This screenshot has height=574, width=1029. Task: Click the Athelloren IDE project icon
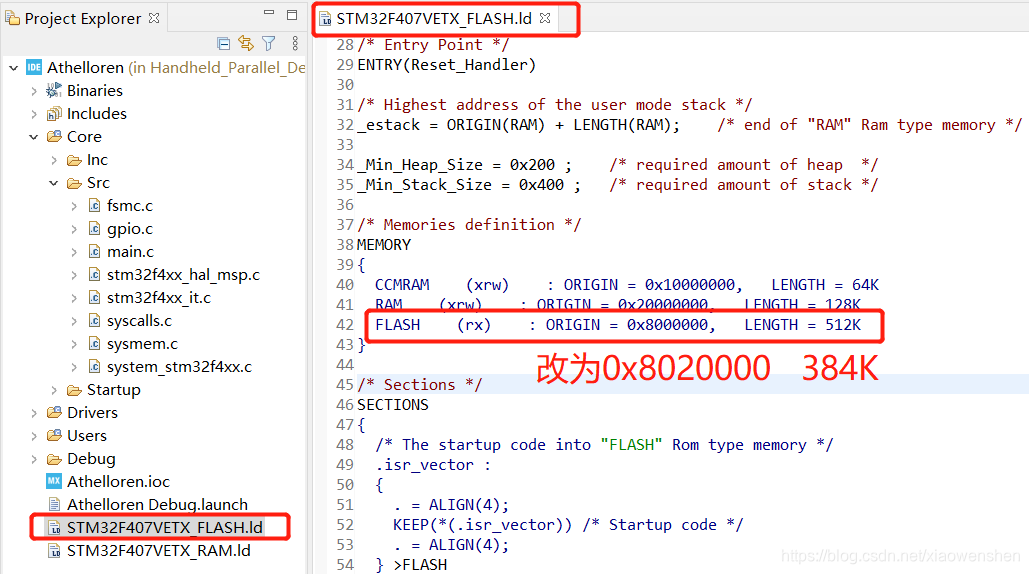pos(33,67)
